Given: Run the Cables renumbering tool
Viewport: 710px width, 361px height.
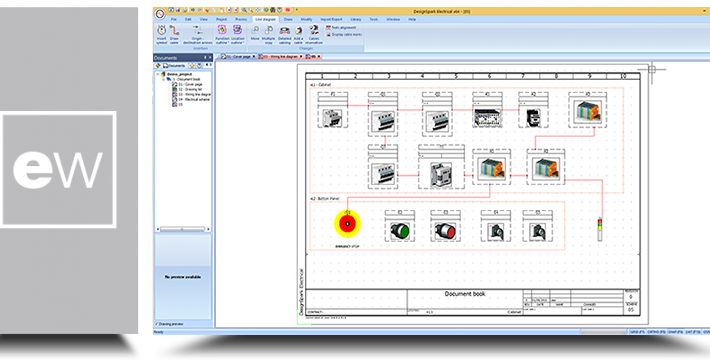Looking at the screenshot, I should click(x=314, y=34).
